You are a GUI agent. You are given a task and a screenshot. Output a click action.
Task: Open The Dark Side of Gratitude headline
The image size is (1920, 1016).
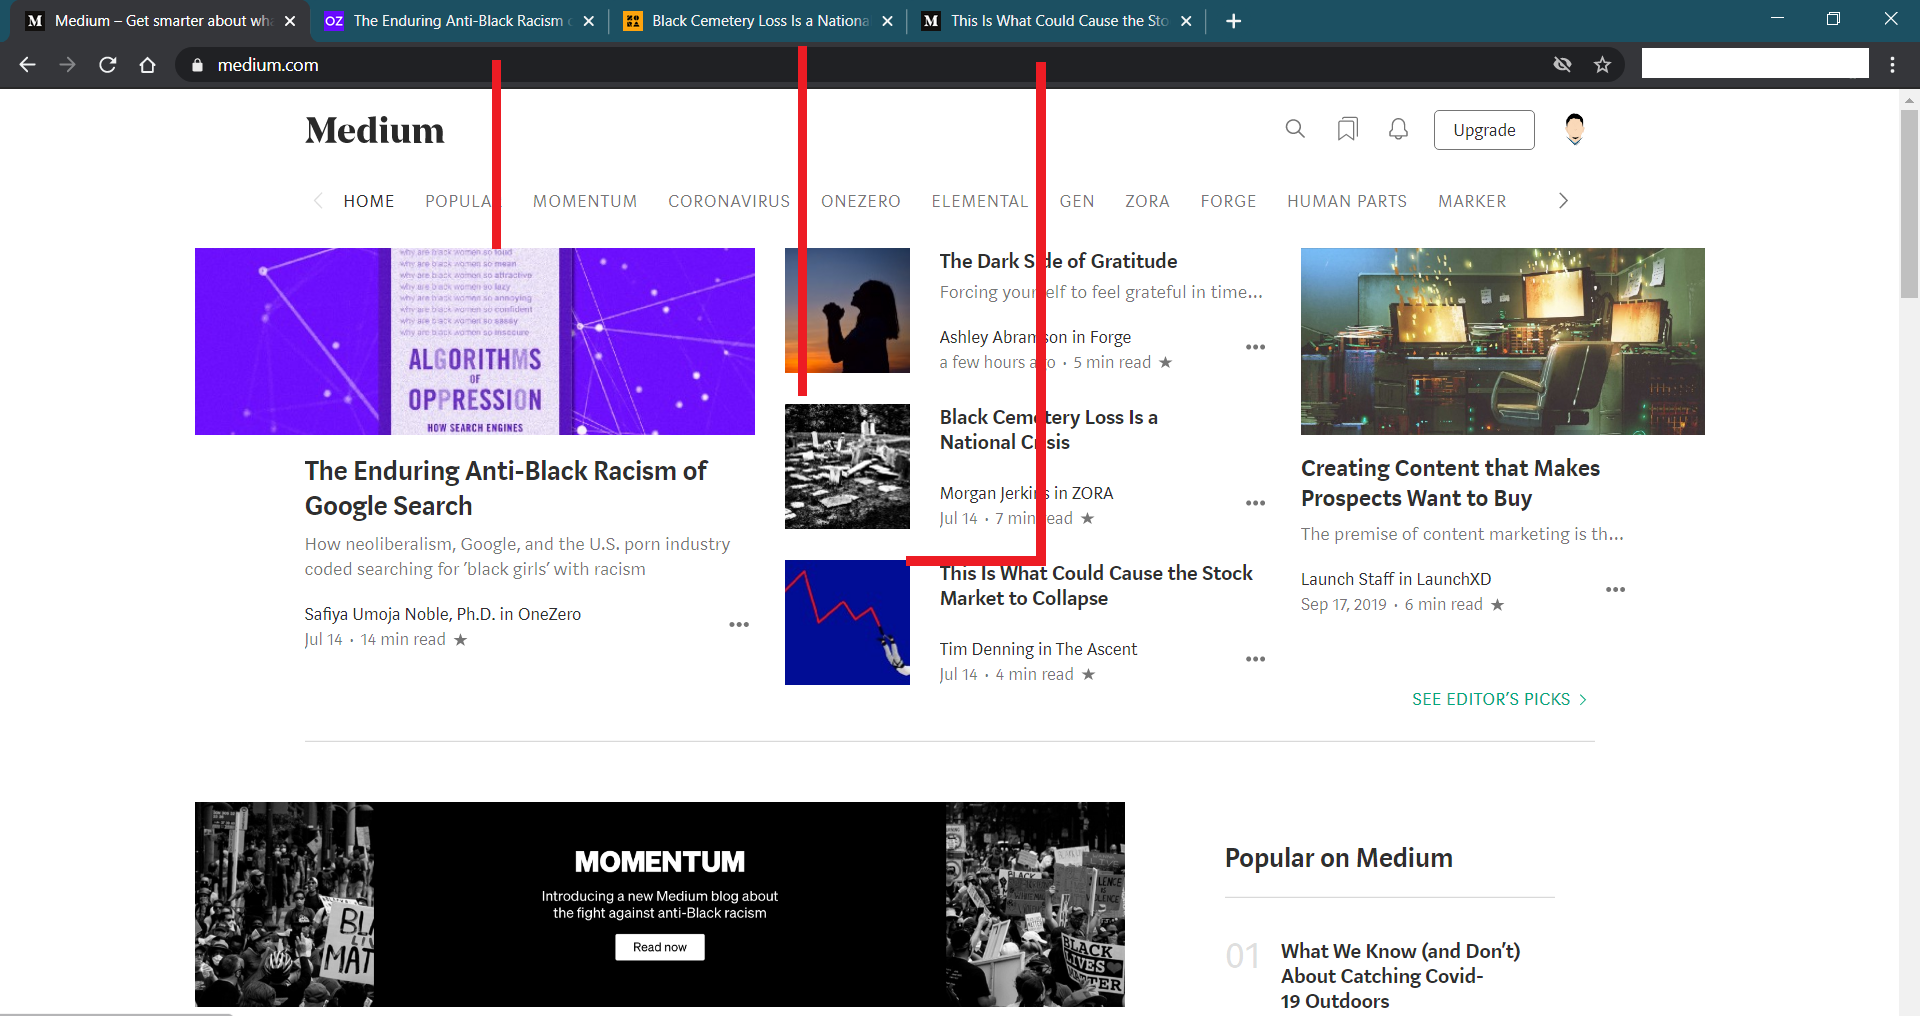pos(1058,261)
